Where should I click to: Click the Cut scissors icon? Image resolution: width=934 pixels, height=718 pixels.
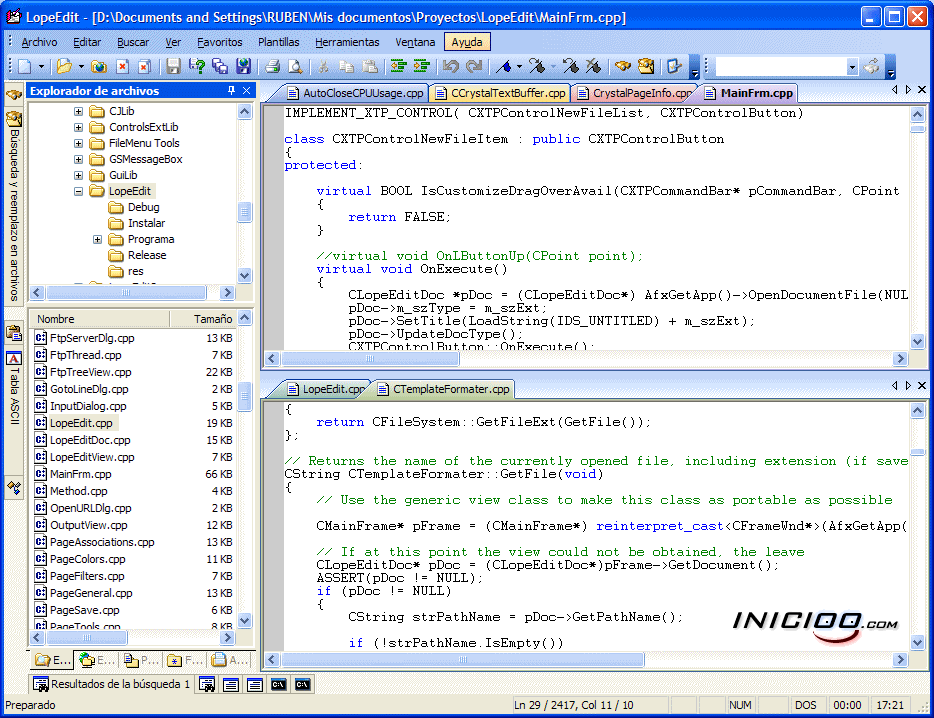pos(323,66)
